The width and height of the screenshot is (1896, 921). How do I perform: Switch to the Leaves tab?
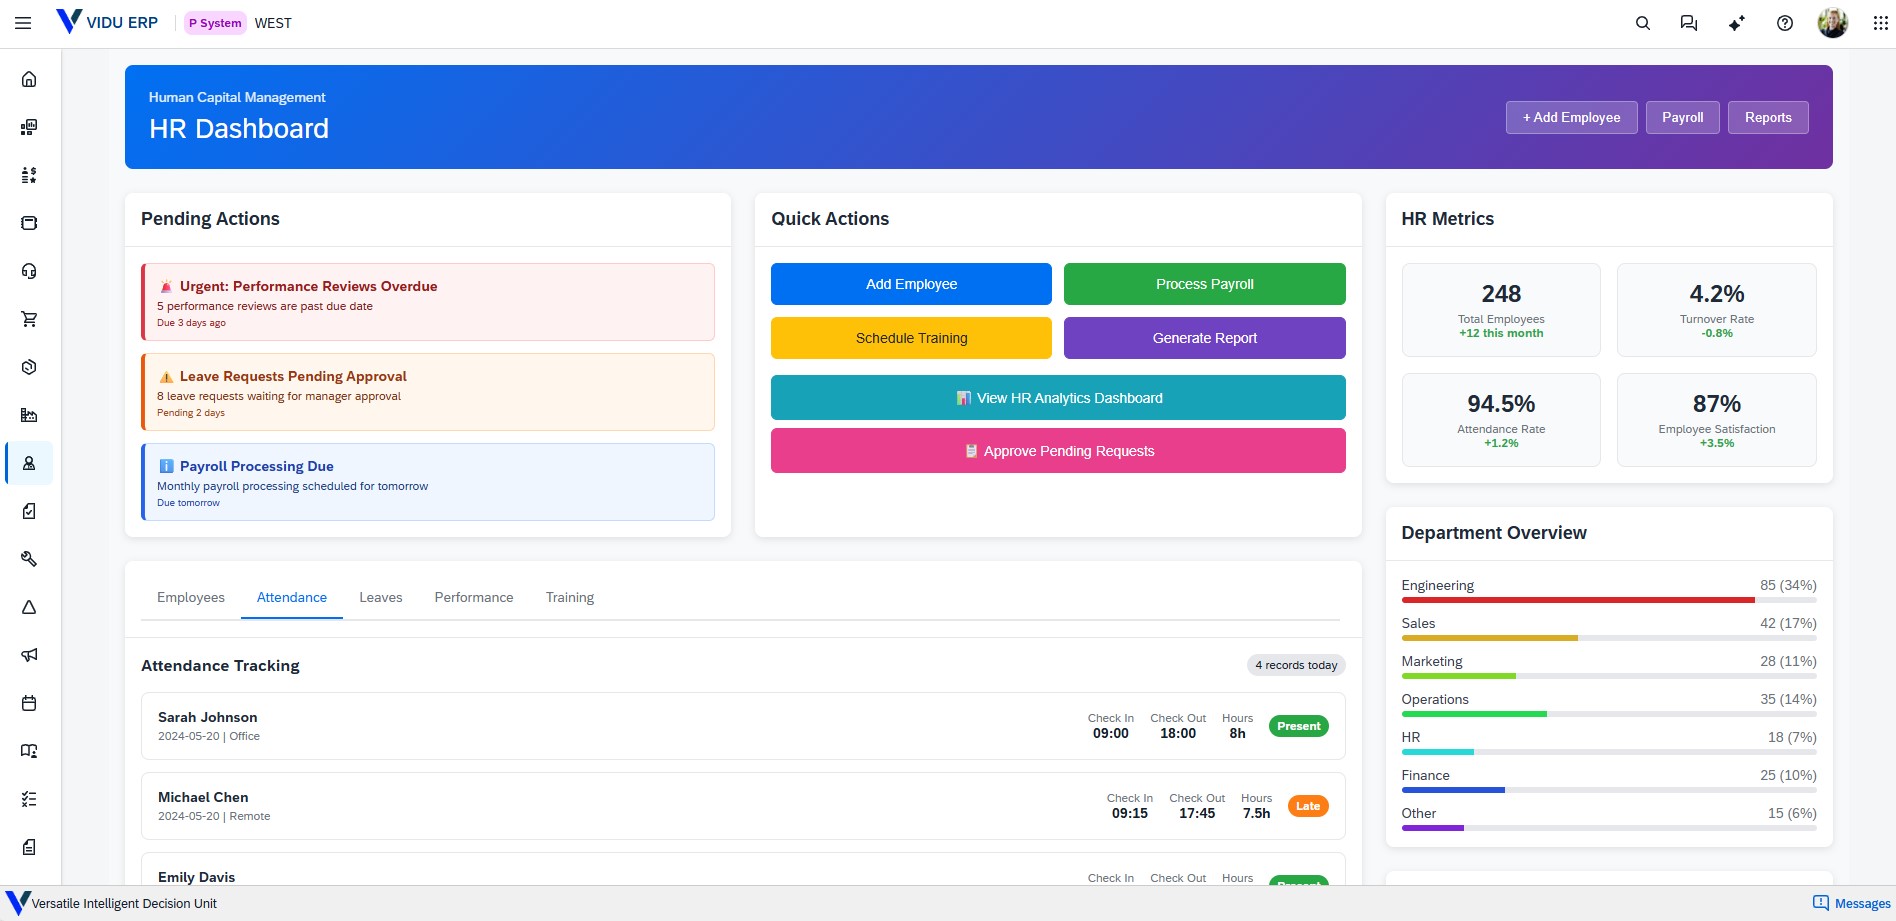380,597
